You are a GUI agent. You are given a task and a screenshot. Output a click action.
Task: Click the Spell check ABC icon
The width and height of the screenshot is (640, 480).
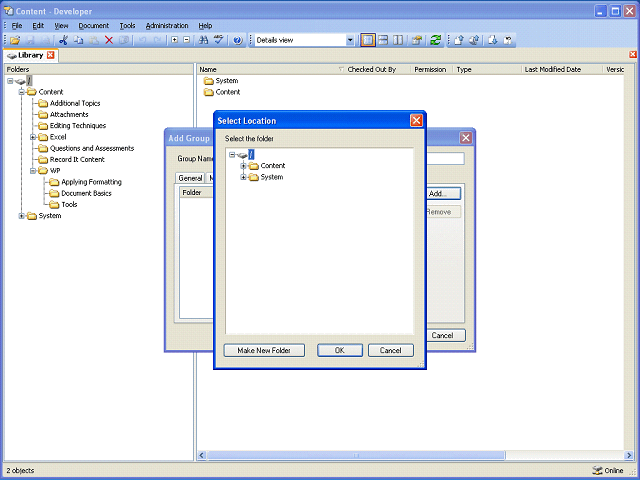219,40
